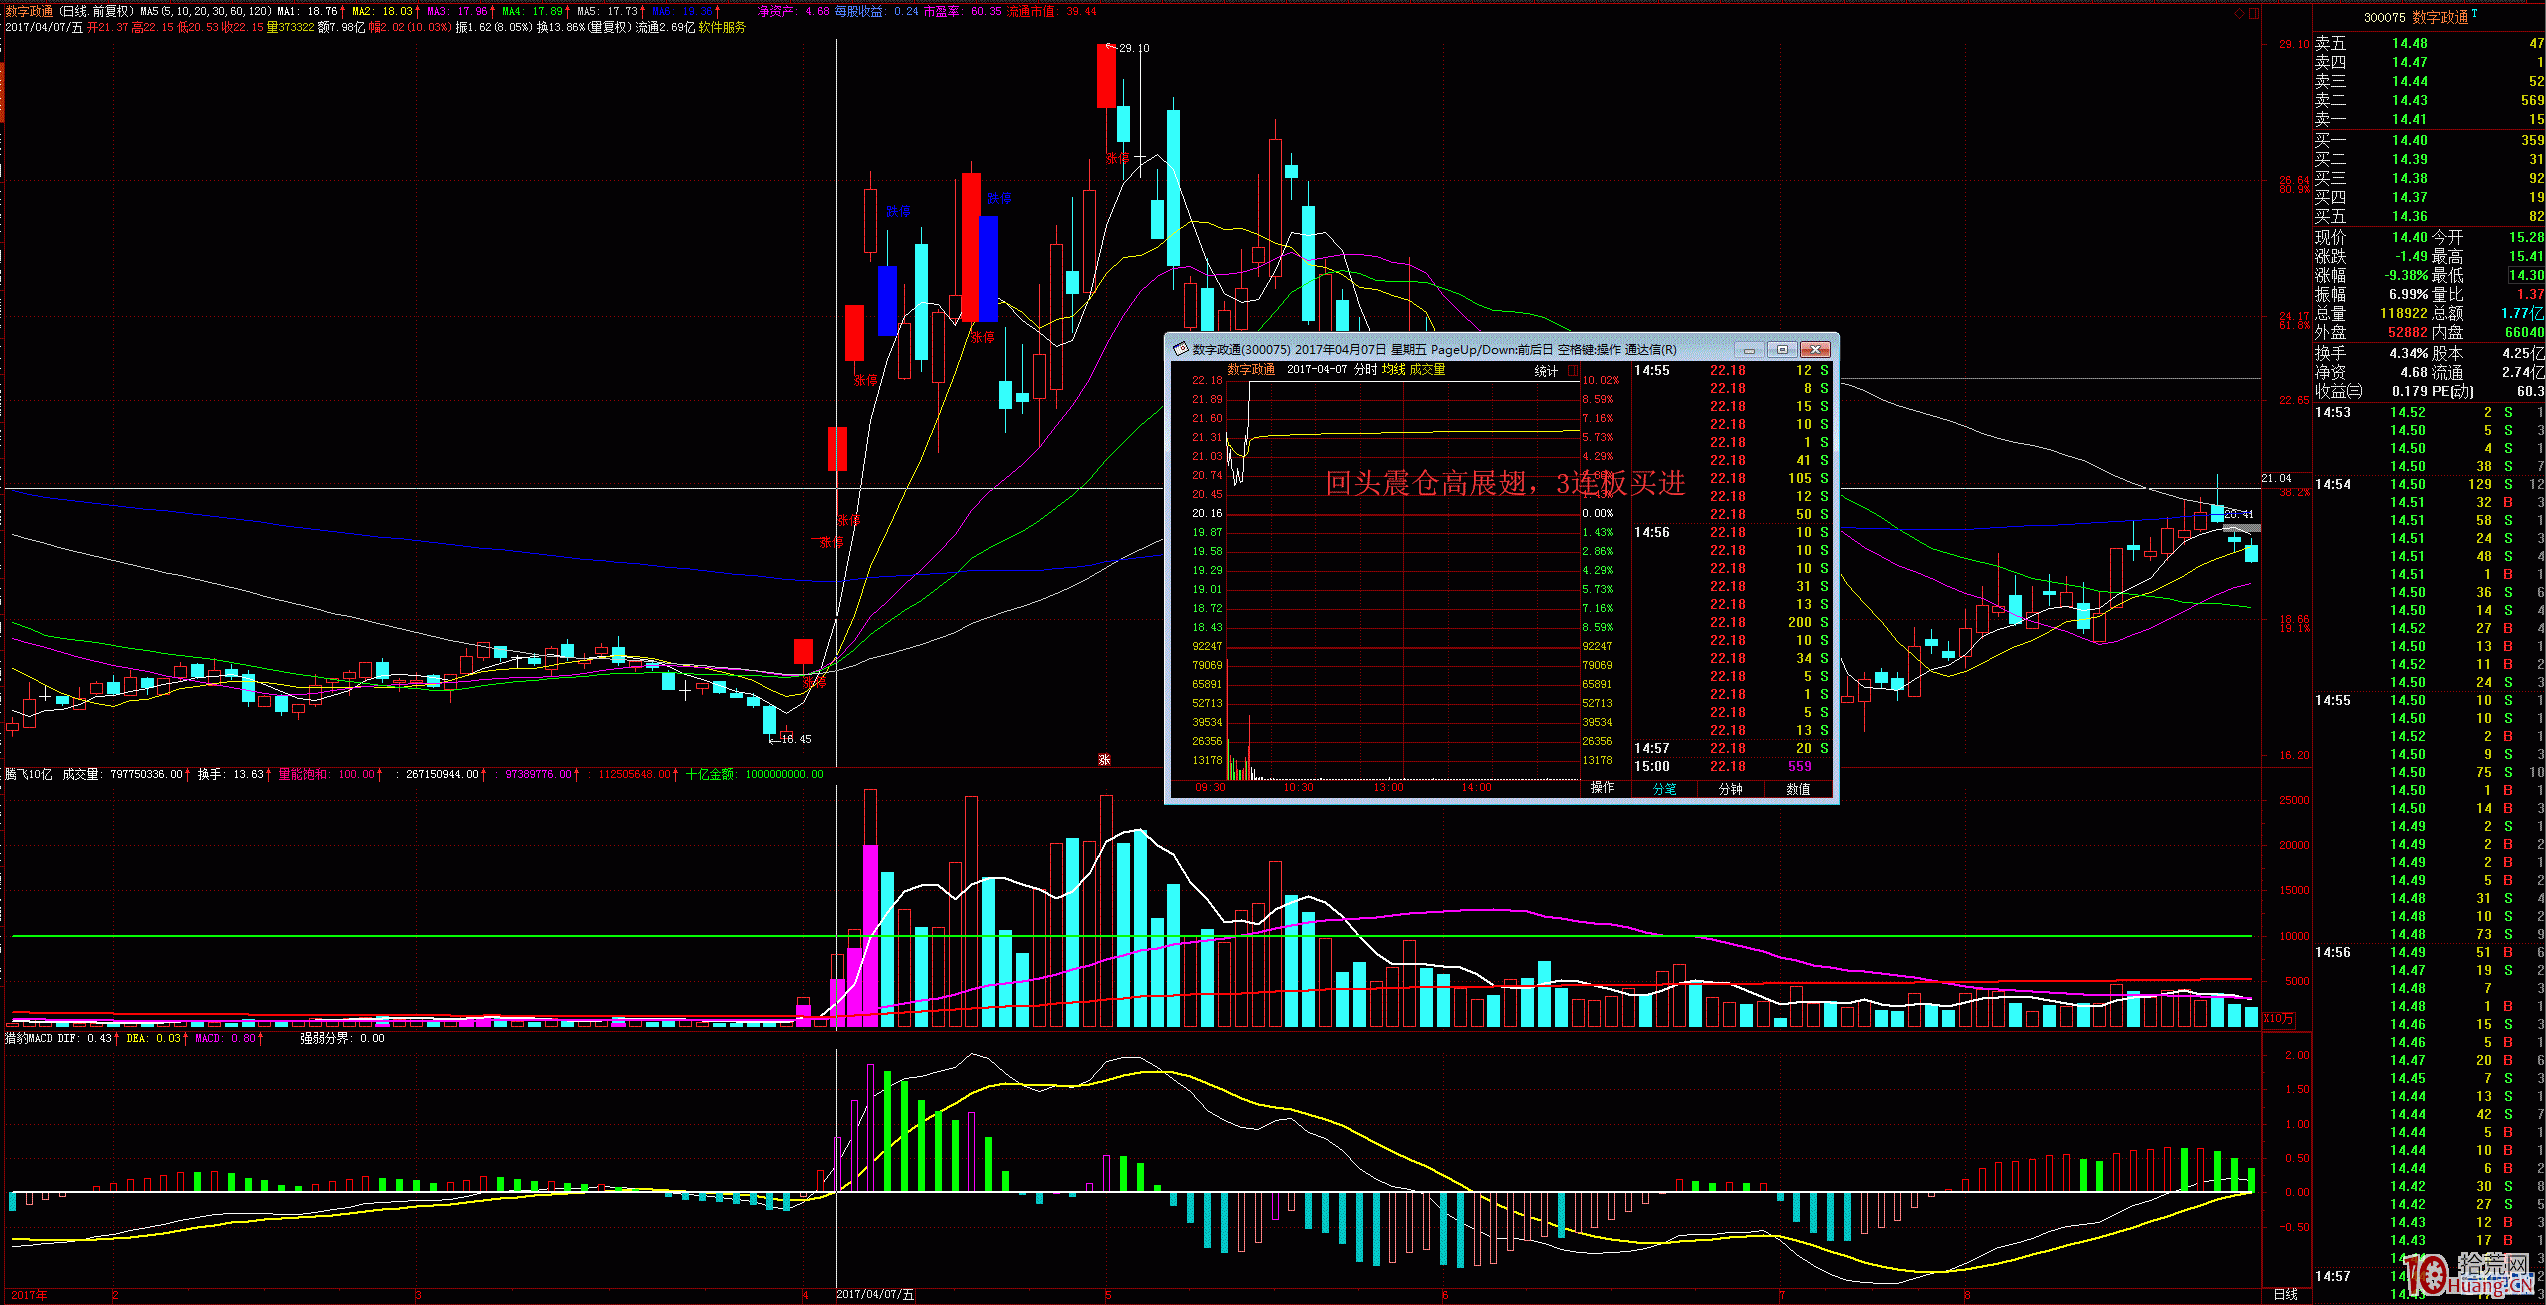Screen dimensions: 2546x1305
Task: Click the green 10000 reference line in volume panel
Action: click(1131, 936)
